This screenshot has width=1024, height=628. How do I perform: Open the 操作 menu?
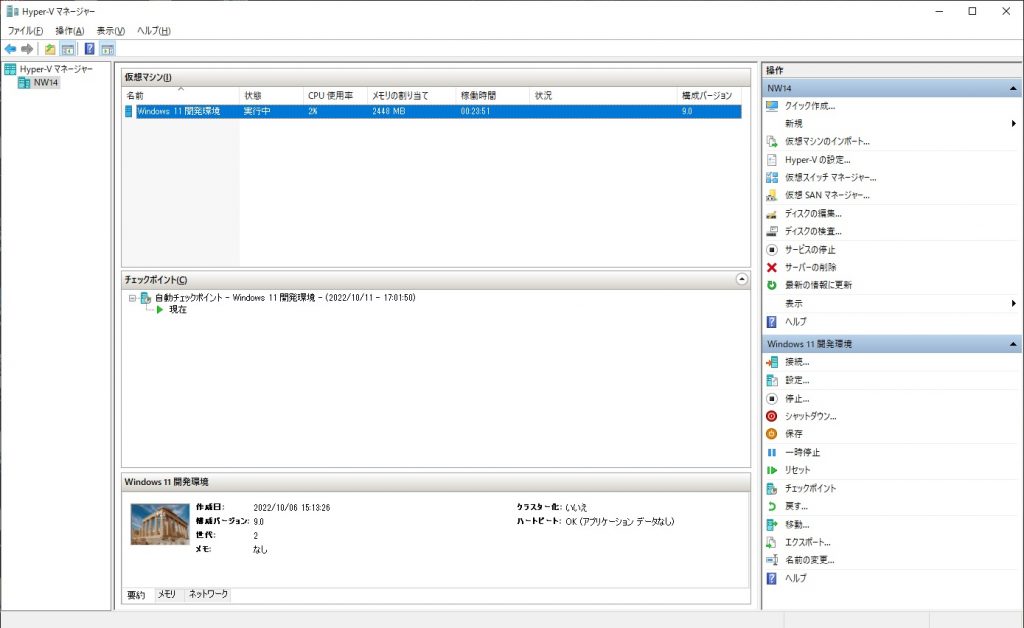pos(69,31)
